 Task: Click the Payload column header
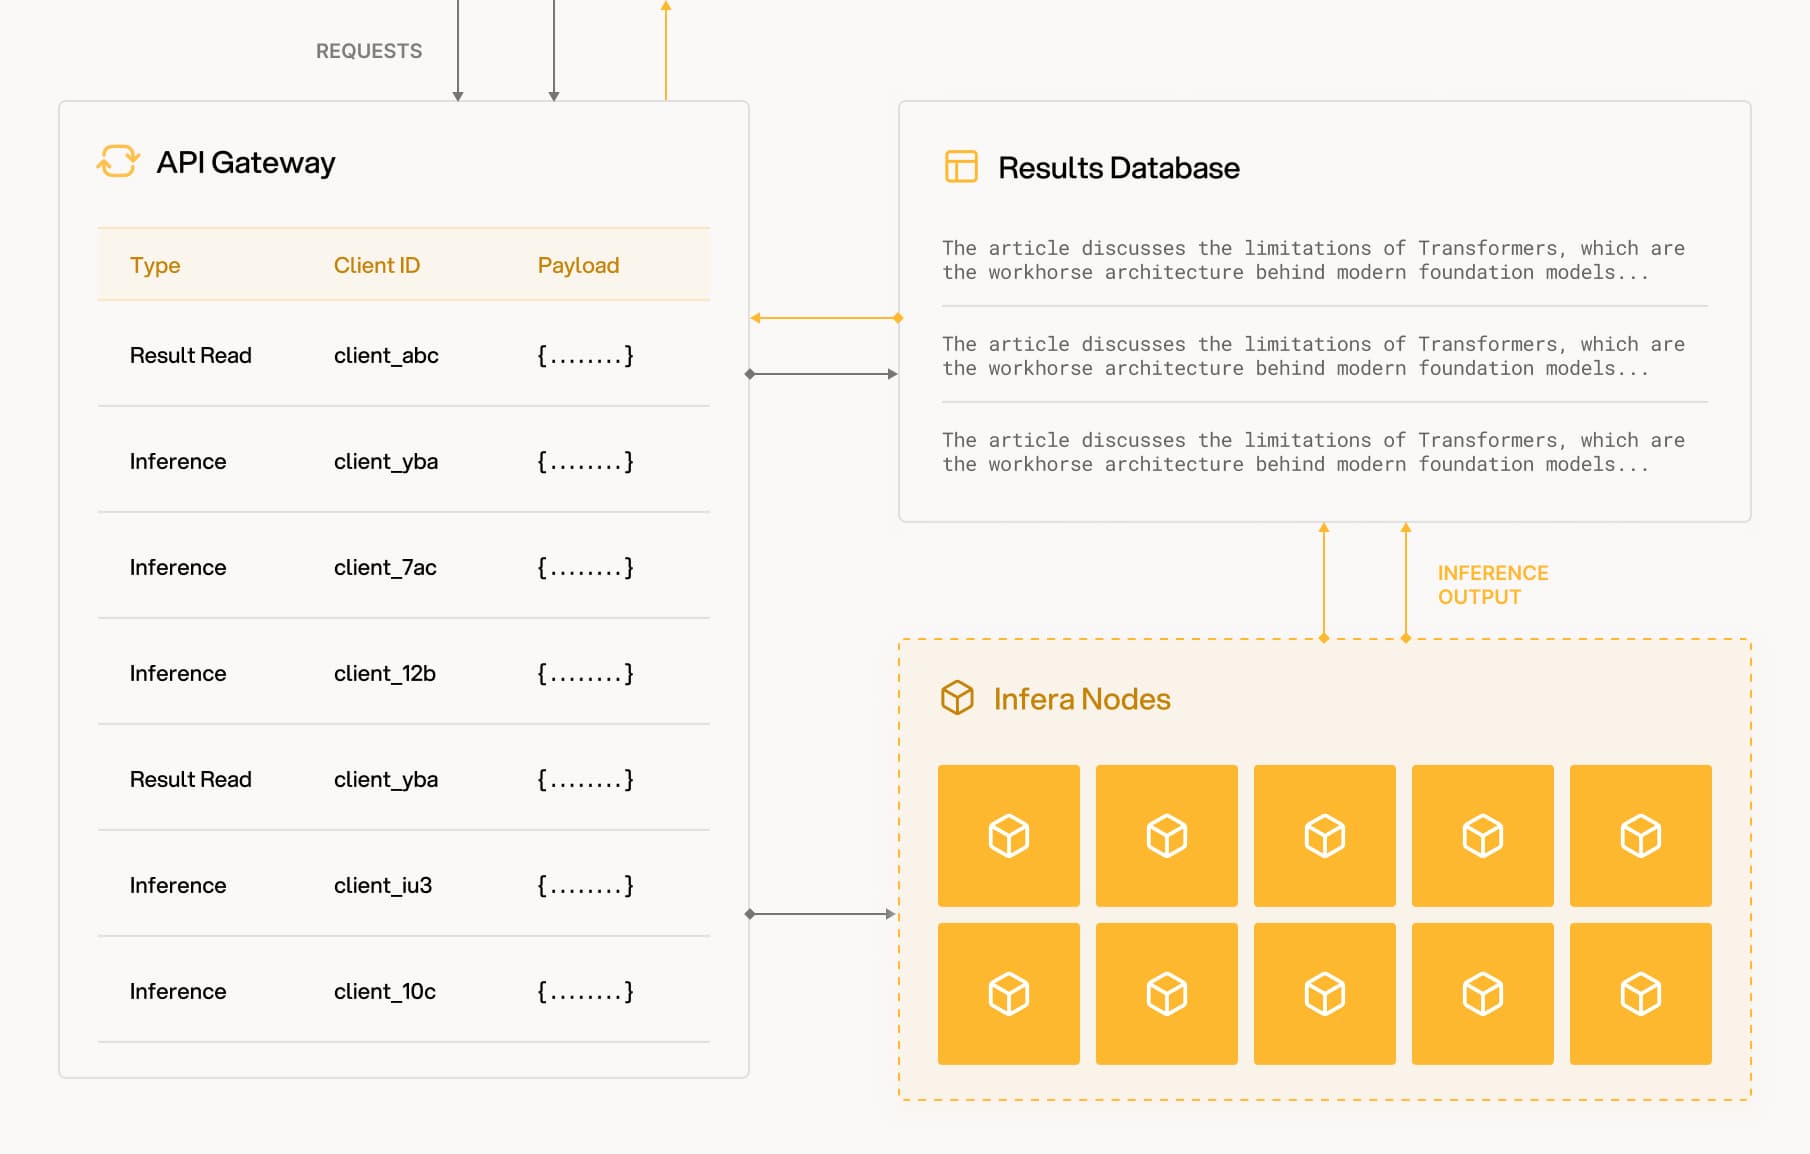coord(578,265)
